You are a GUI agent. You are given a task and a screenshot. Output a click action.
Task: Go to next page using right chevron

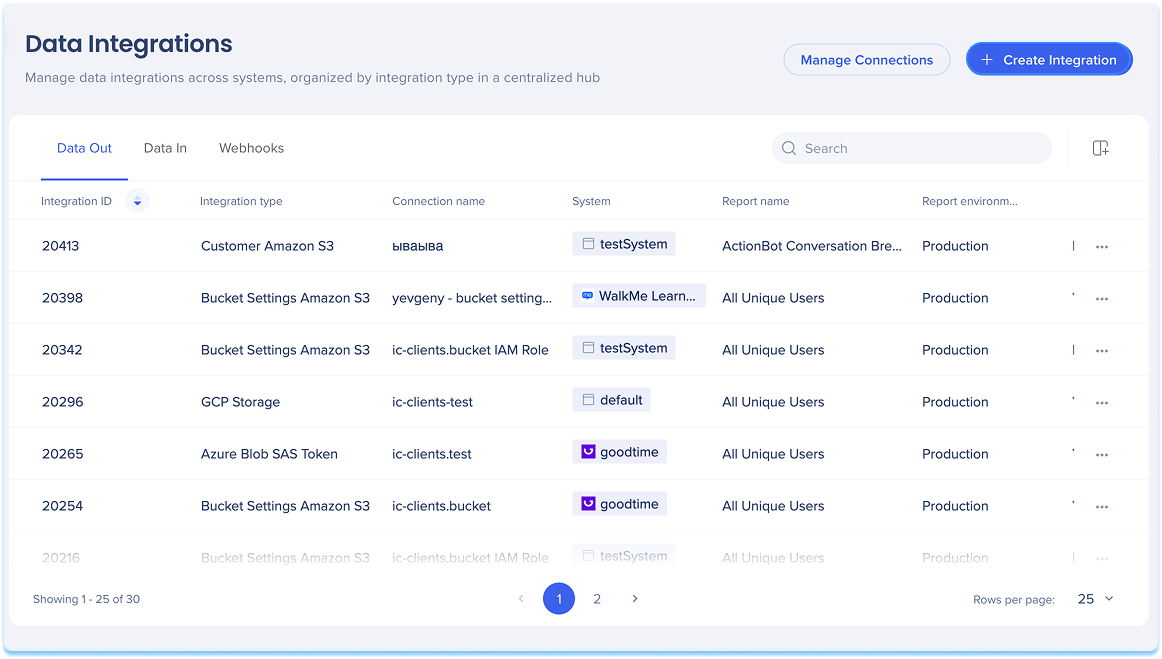tap(634, 599)
